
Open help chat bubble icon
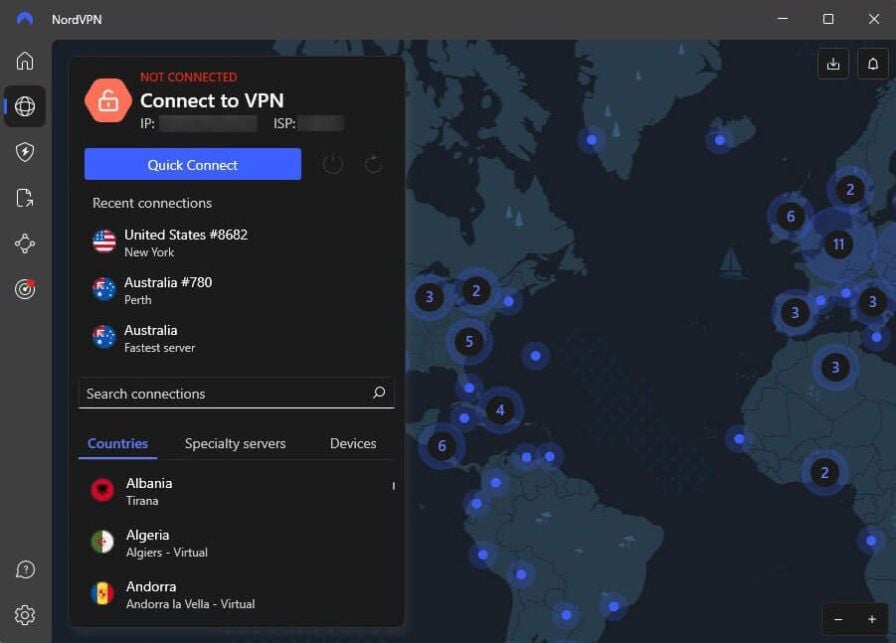pyautogui.click(x=25, y=570)
